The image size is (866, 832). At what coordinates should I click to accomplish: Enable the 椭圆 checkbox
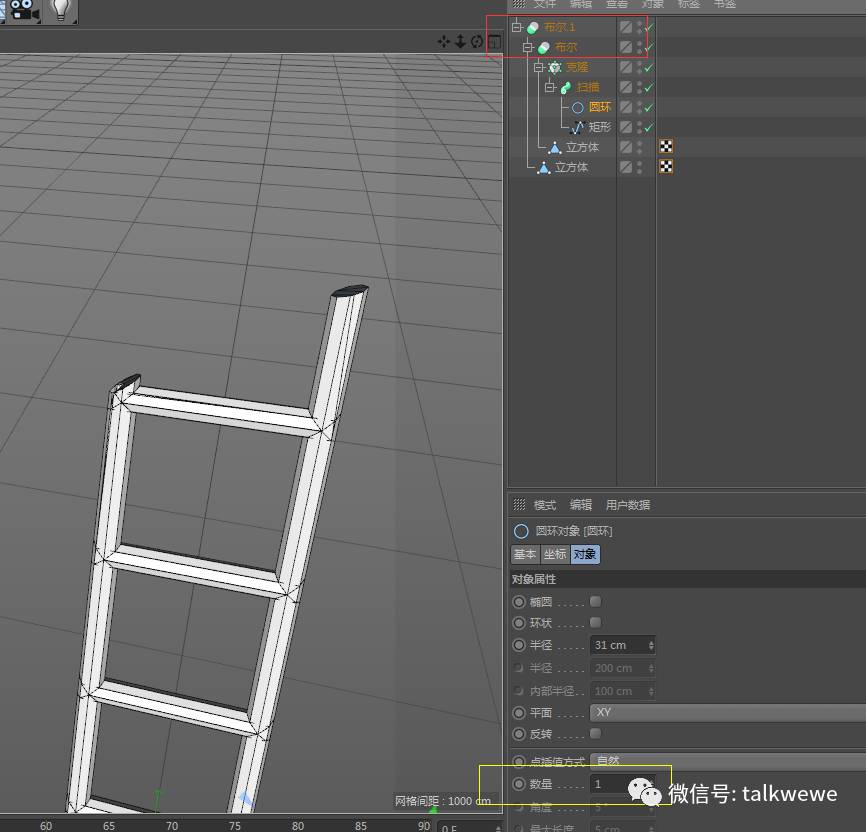(x=595, y=601)
